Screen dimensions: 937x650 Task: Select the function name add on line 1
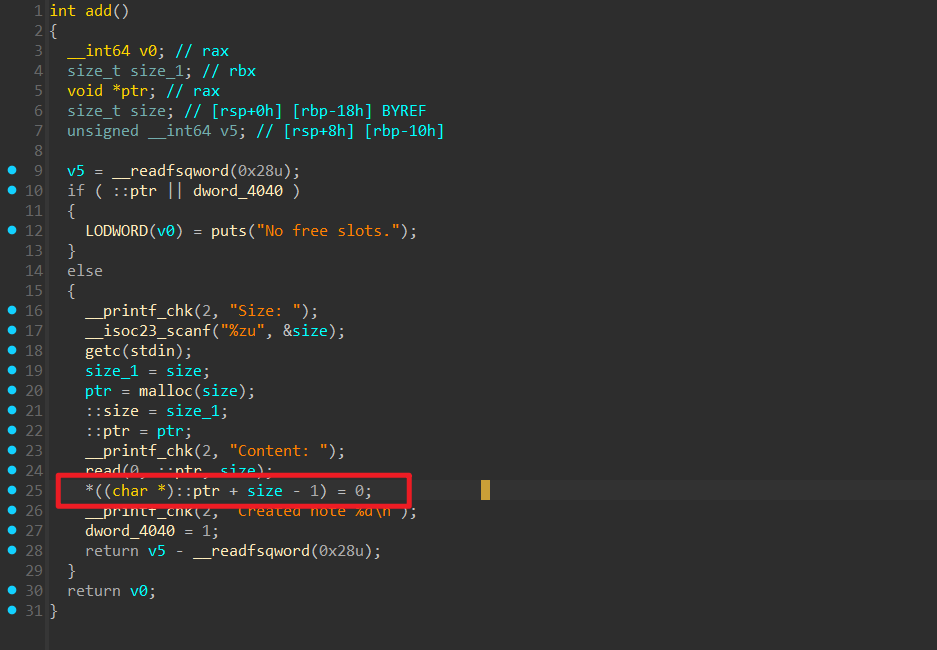click(x=98, y=11)
